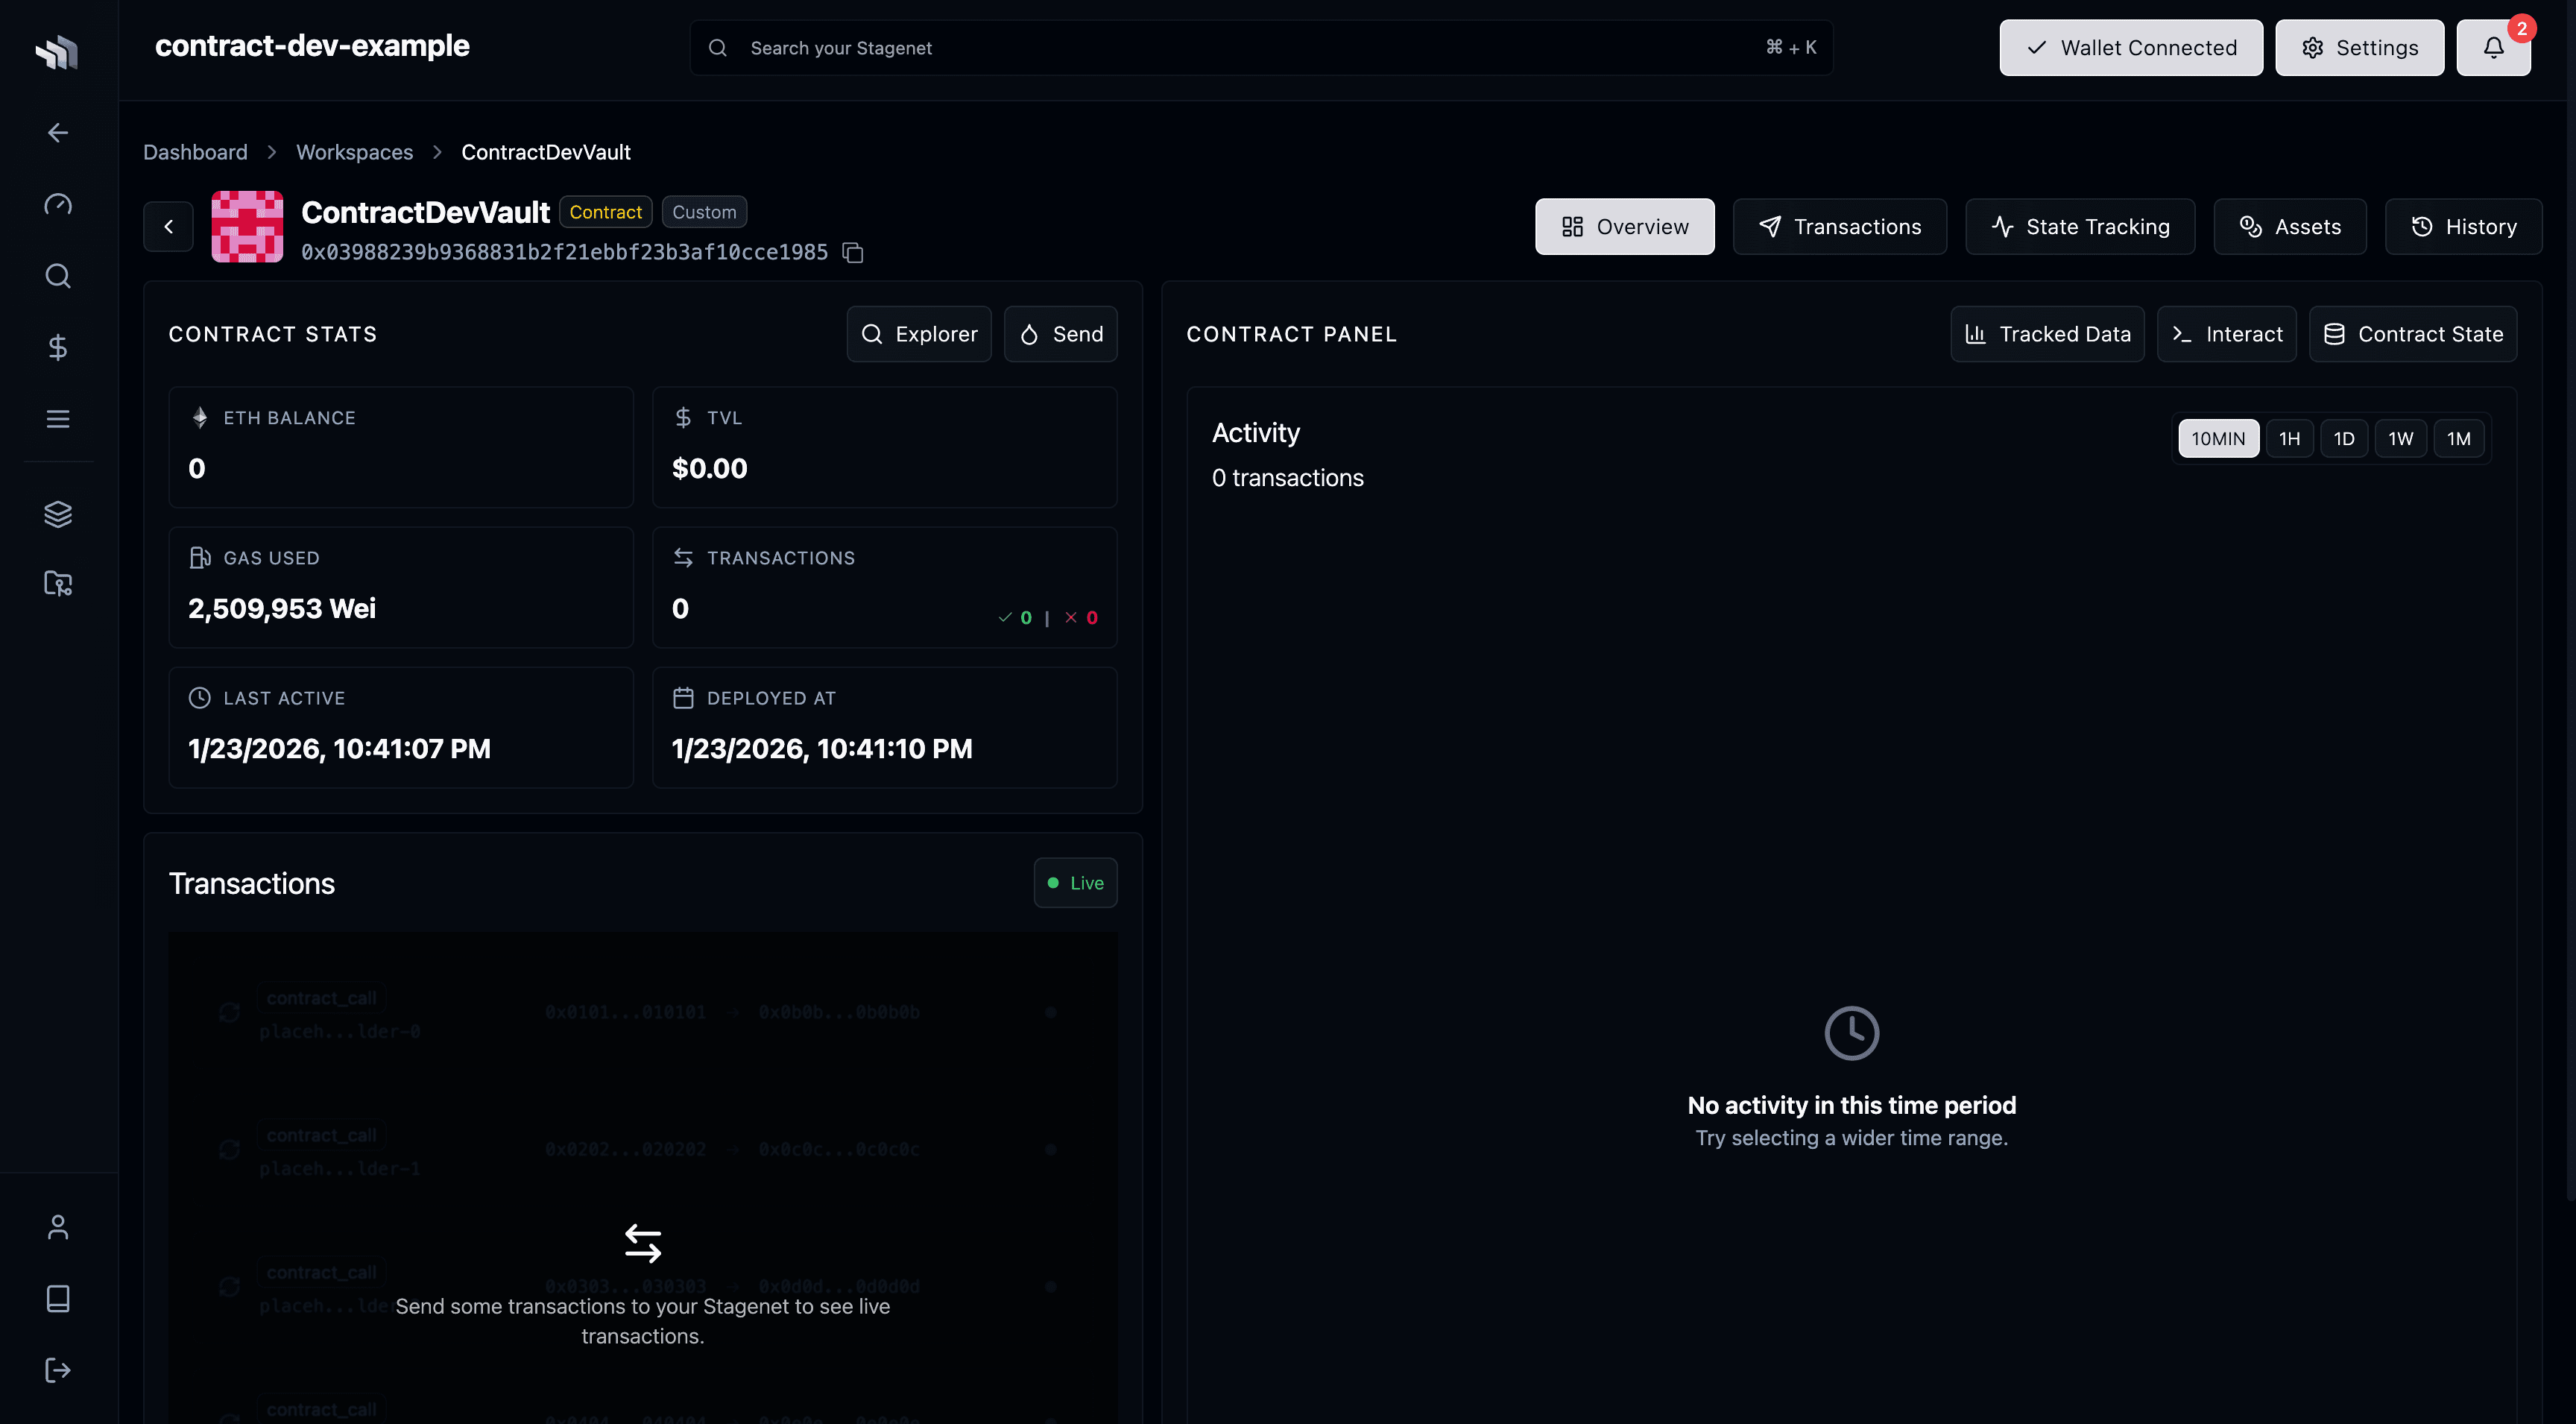The height and width of the screenshot is (1424, 2576).
Task: Click the back chevron beside ContractDevVault avatar
Action: (x=168, y=227)
